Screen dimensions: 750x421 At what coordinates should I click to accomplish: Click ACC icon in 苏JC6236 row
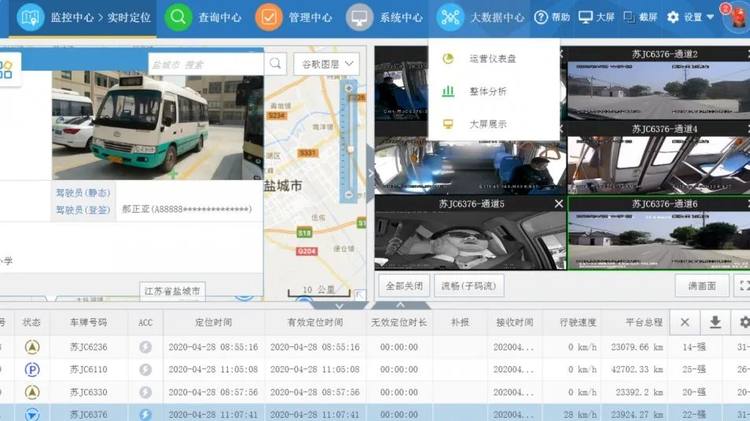tap(145, 347)
